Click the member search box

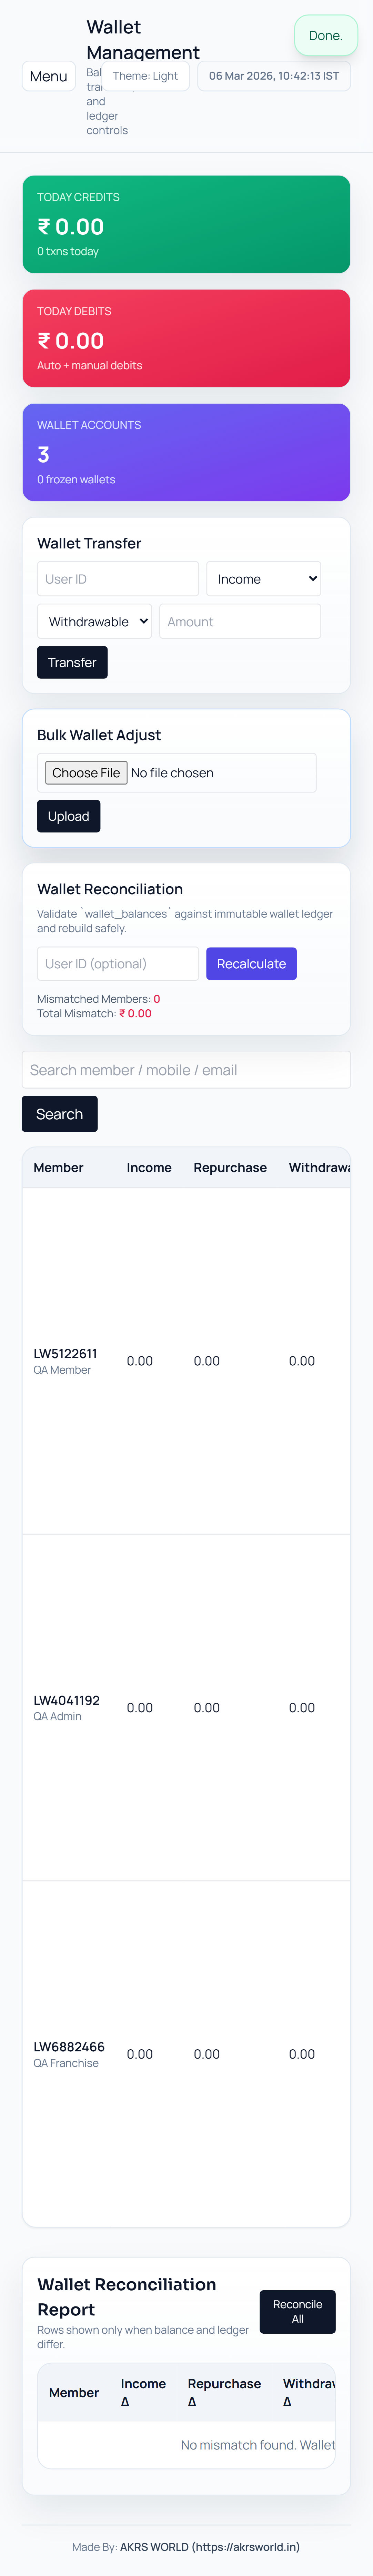(x=186, y=1070)
